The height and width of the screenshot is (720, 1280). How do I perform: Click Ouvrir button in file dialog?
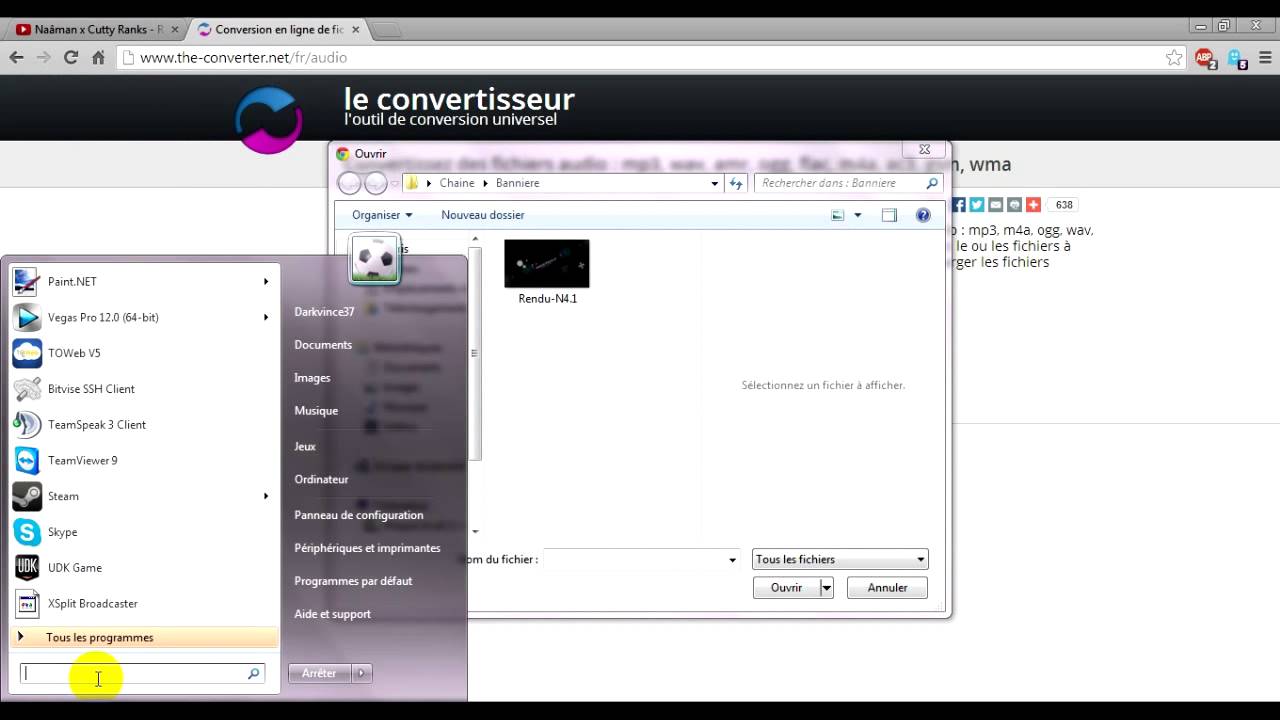tap(786, 588)
